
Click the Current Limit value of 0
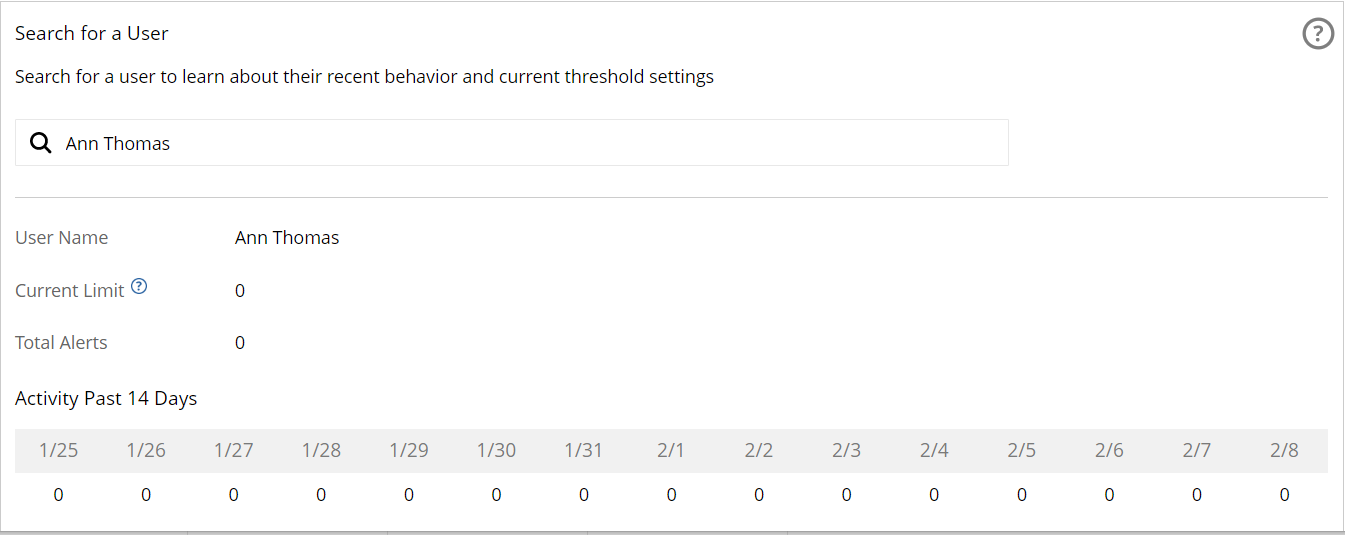pos(240,291)
